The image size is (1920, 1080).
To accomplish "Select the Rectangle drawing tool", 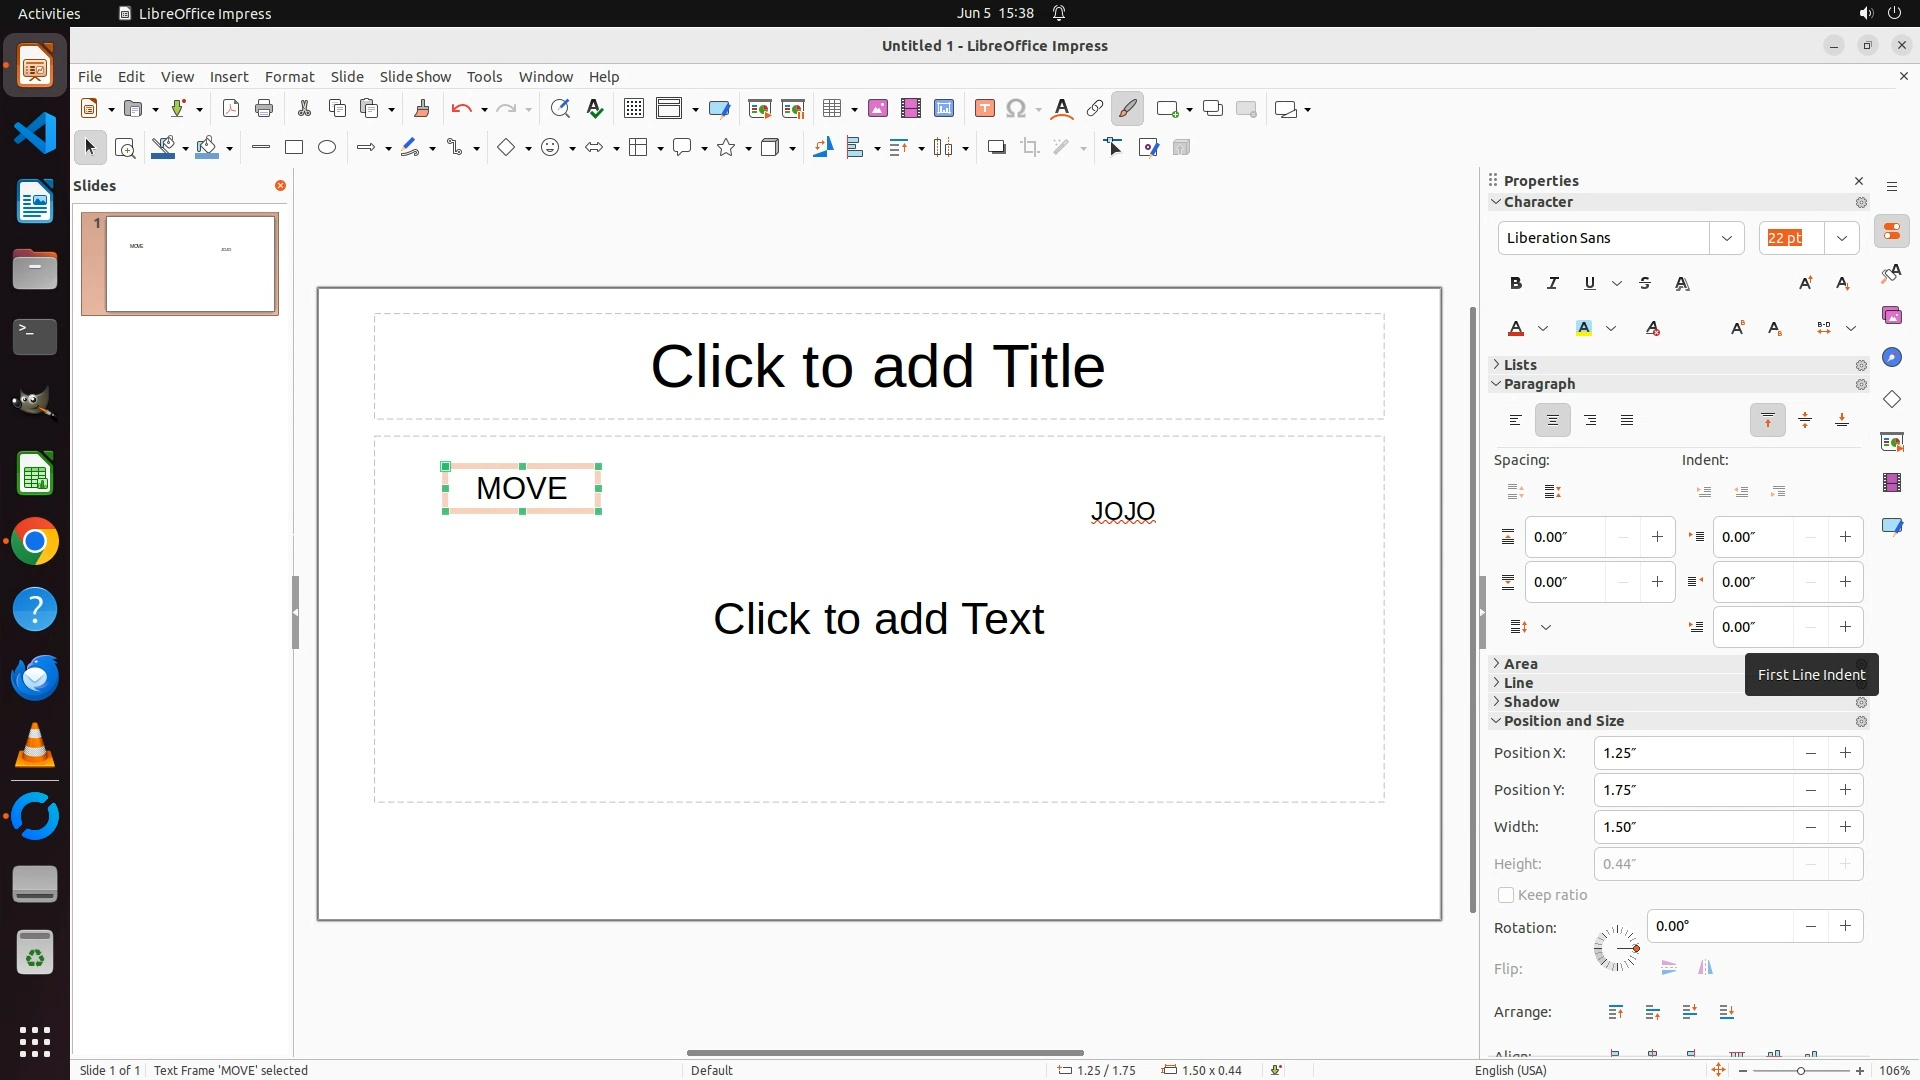I will point(294,148).
